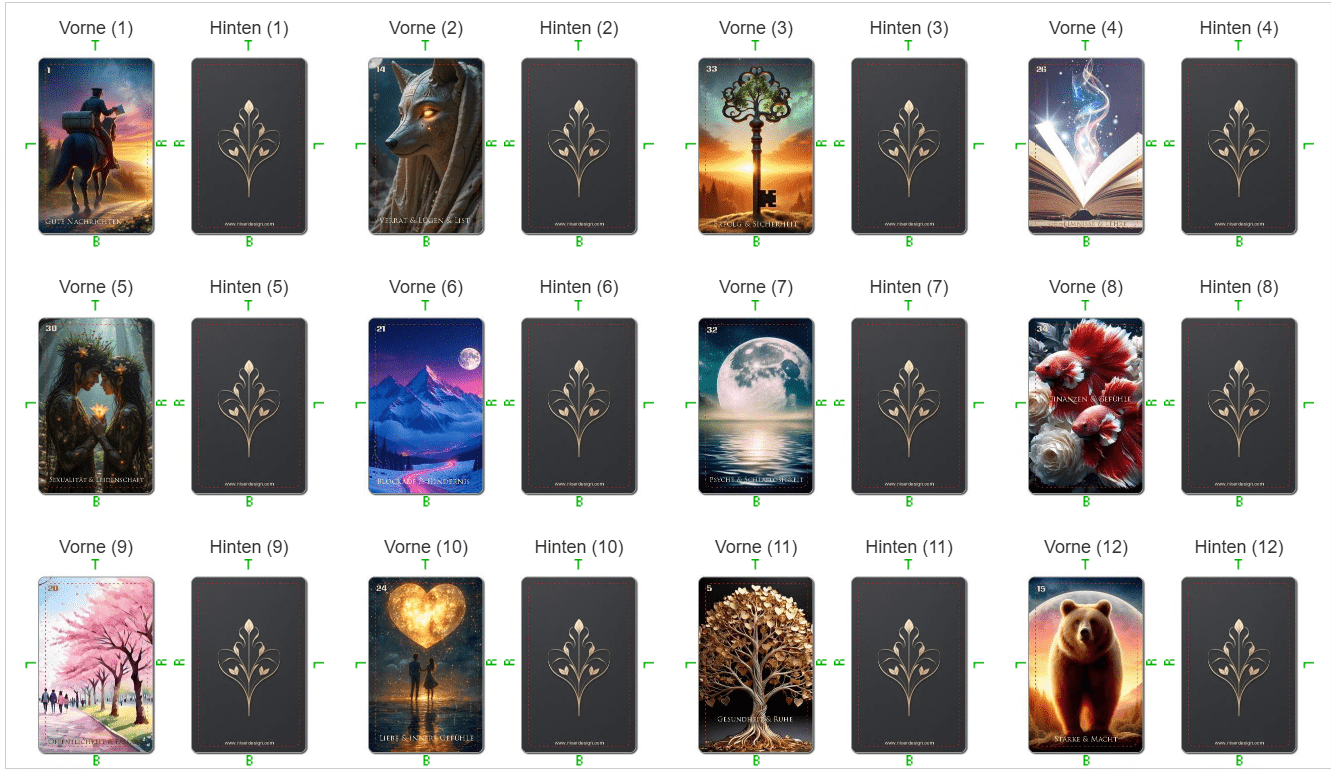Viewport: 1331px width, 774px height.
Task: Click the green T marker above Vorne (1)
Action: pos(96,45)
